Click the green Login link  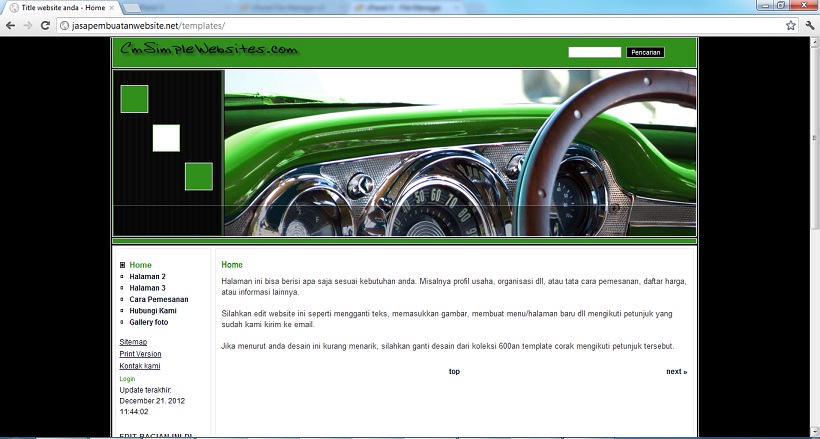[x=127, y=378]
